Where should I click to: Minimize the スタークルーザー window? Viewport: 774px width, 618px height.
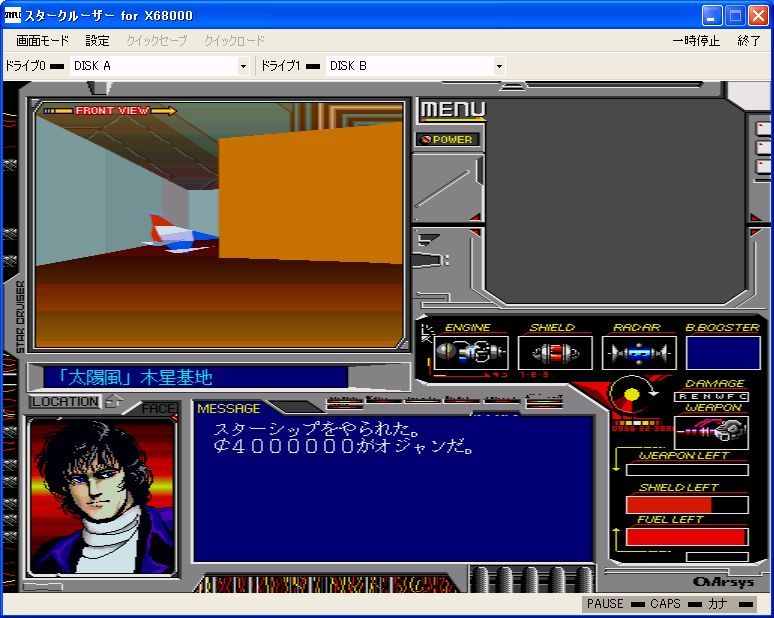pyautogui.click(x=711, y=16)
